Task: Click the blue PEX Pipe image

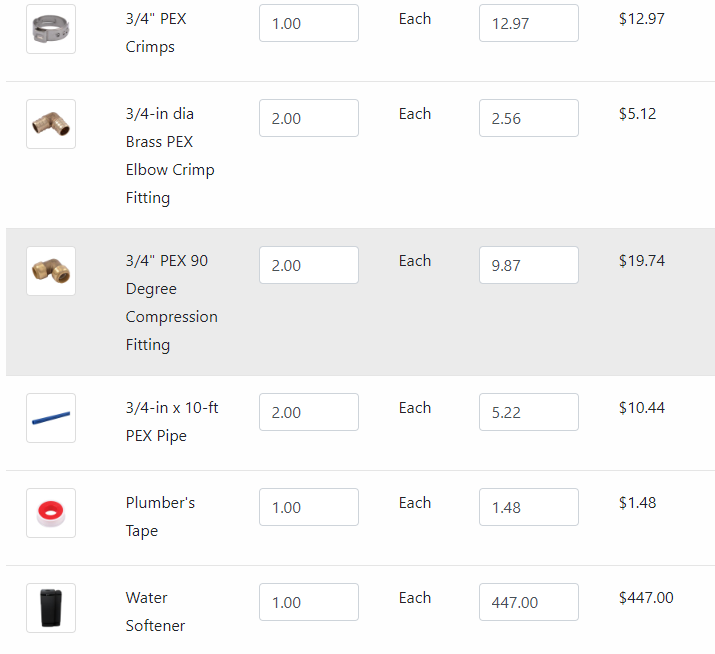Action: [51, 418]
